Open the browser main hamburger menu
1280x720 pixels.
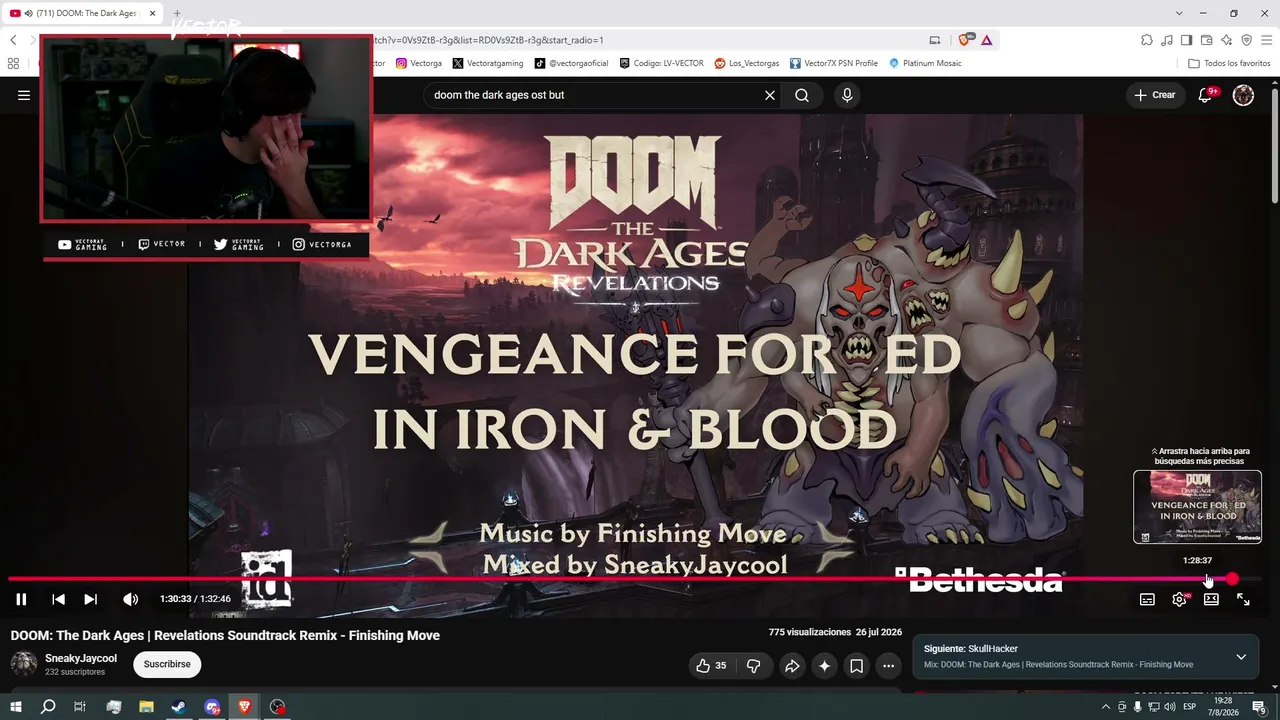pos(1267,40)
